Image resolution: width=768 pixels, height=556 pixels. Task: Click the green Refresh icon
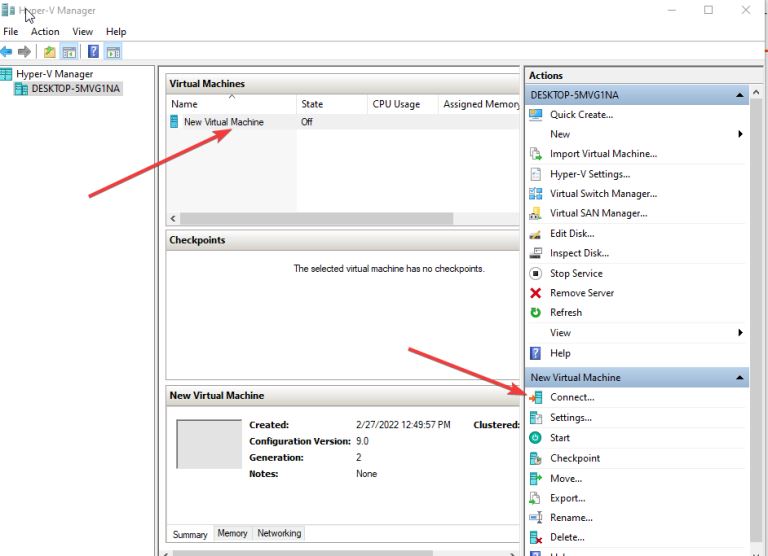click(536, 313)
